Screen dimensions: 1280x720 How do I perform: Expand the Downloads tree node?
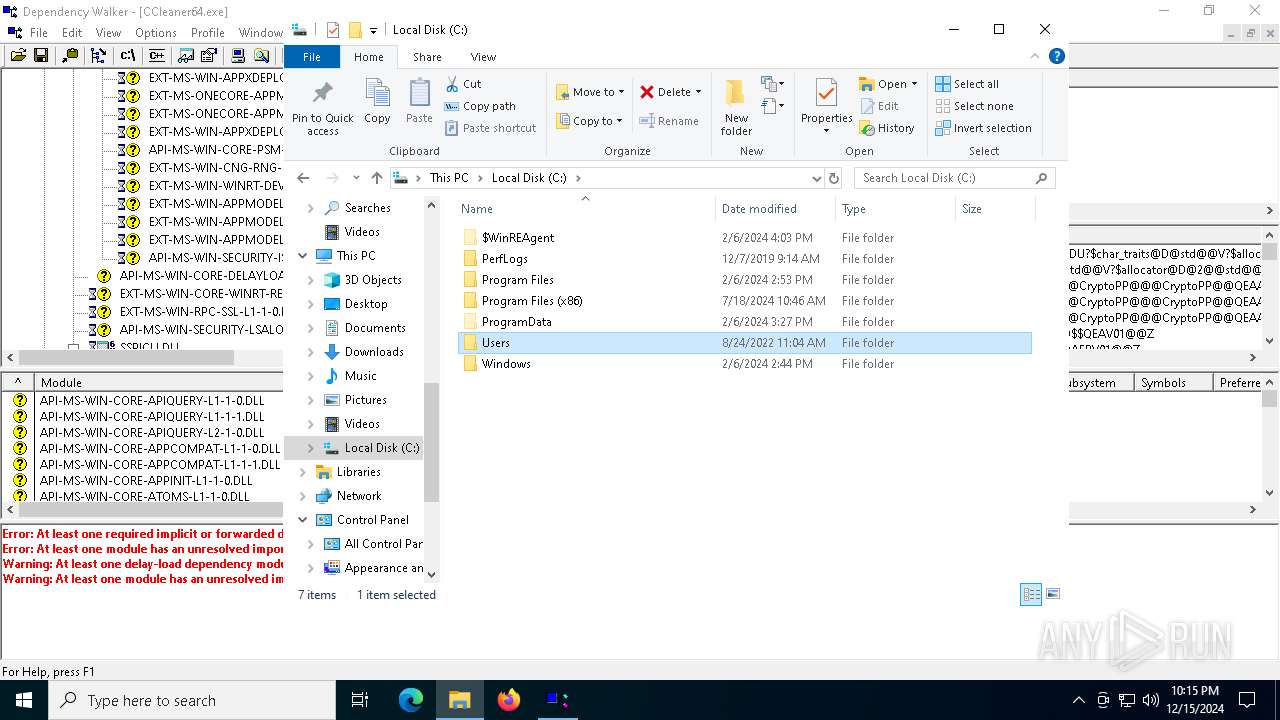pyautogui.click(x=311, y=352)
